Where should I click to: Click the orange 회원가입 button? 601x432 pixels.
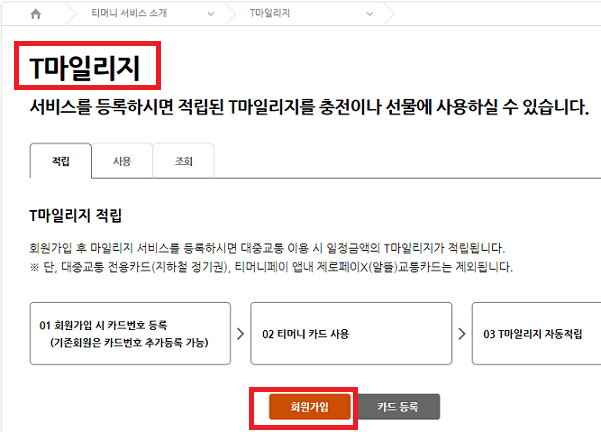coord(309,407)
